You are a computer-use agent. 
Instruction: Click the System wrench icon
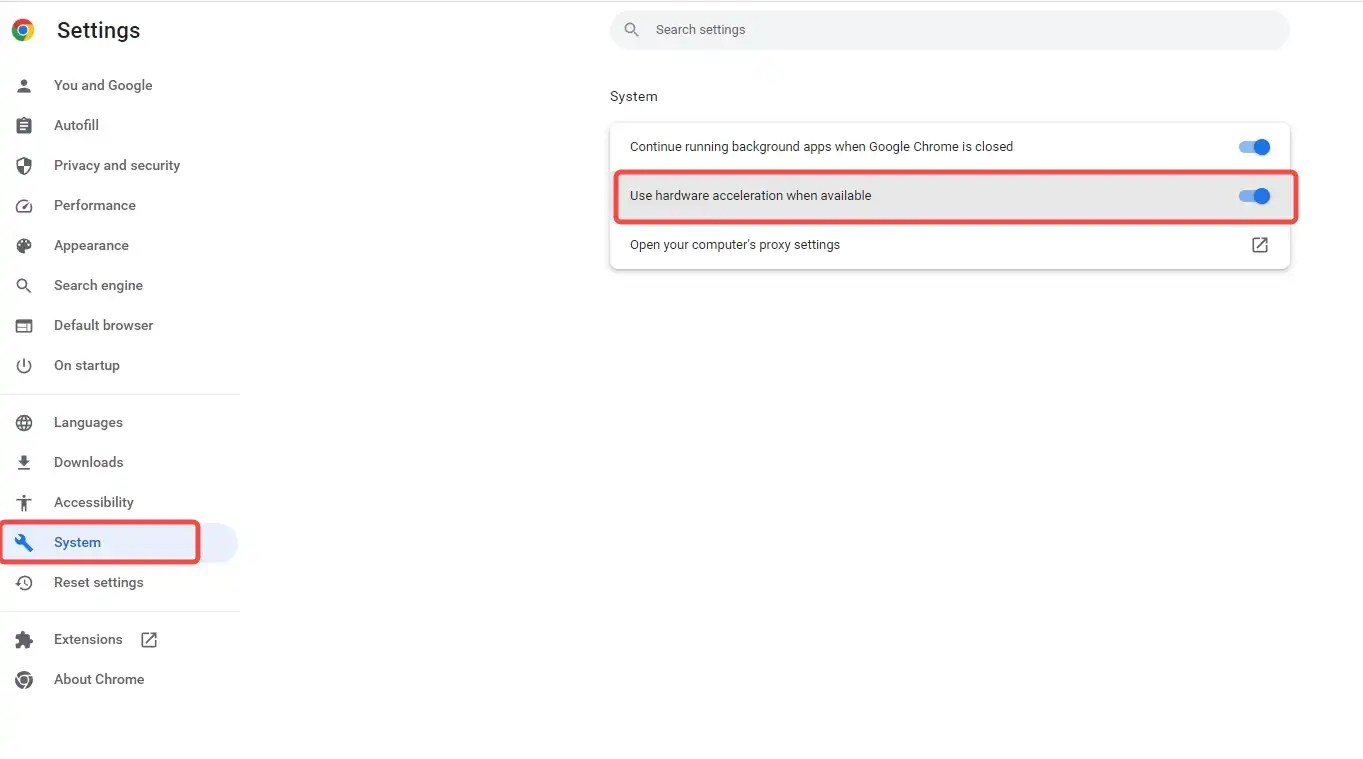point(23,542)
